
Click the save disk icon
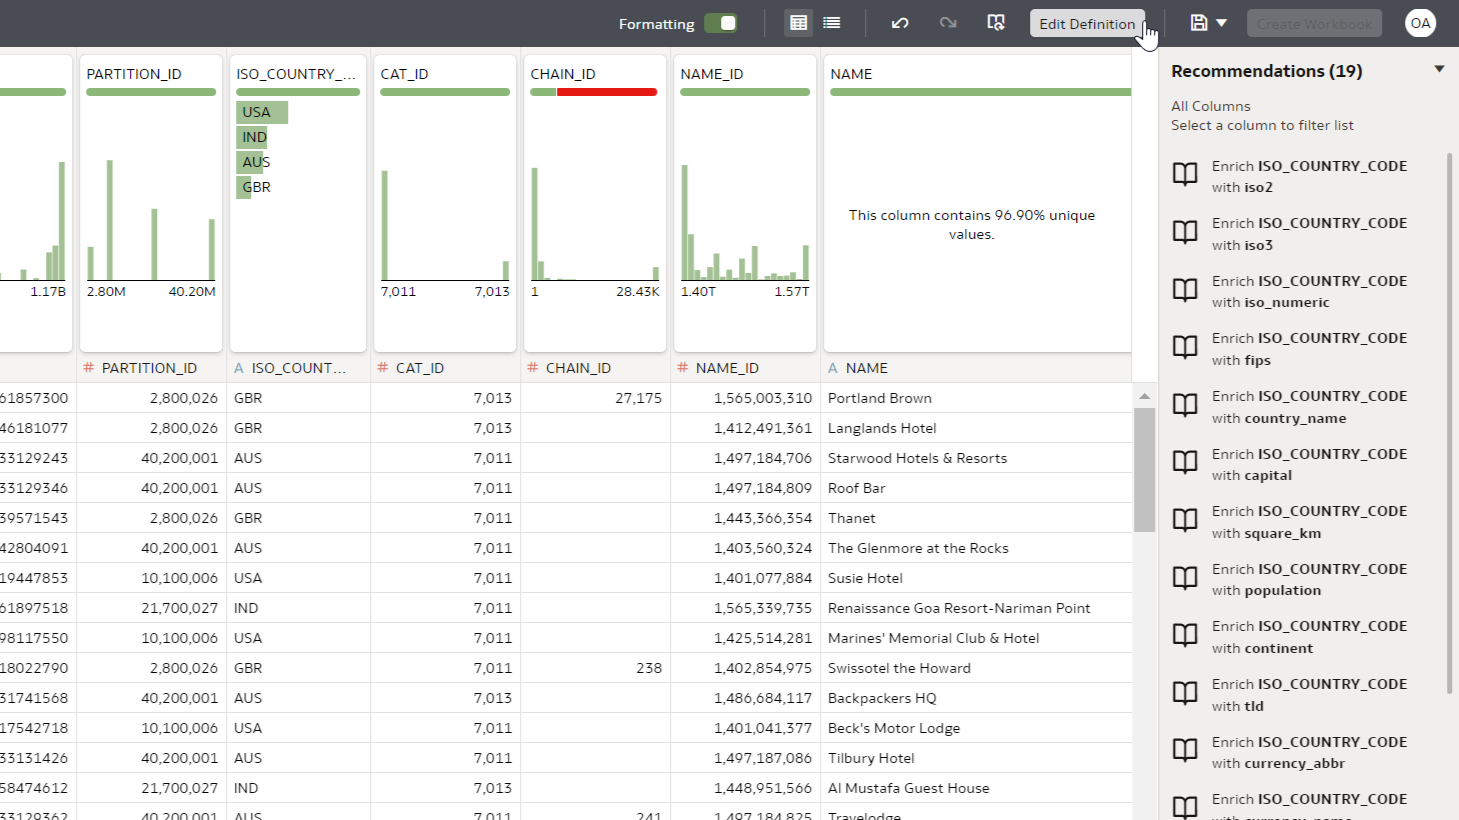(1199, 23)
